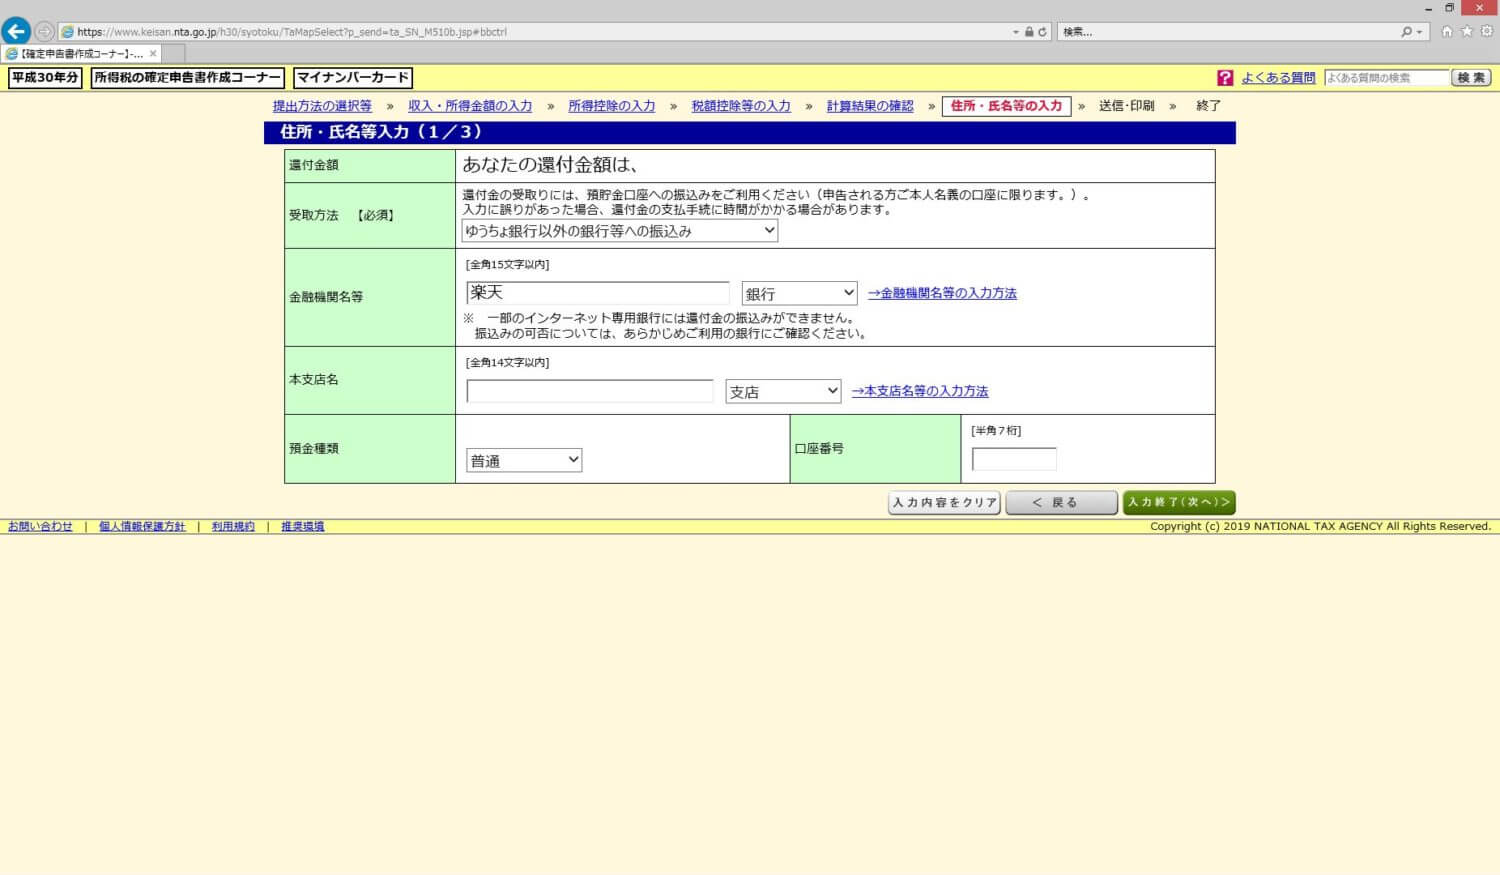Click the browser forward arrow button
This screenshot has height=875, width=1500.
click(45, 32)
